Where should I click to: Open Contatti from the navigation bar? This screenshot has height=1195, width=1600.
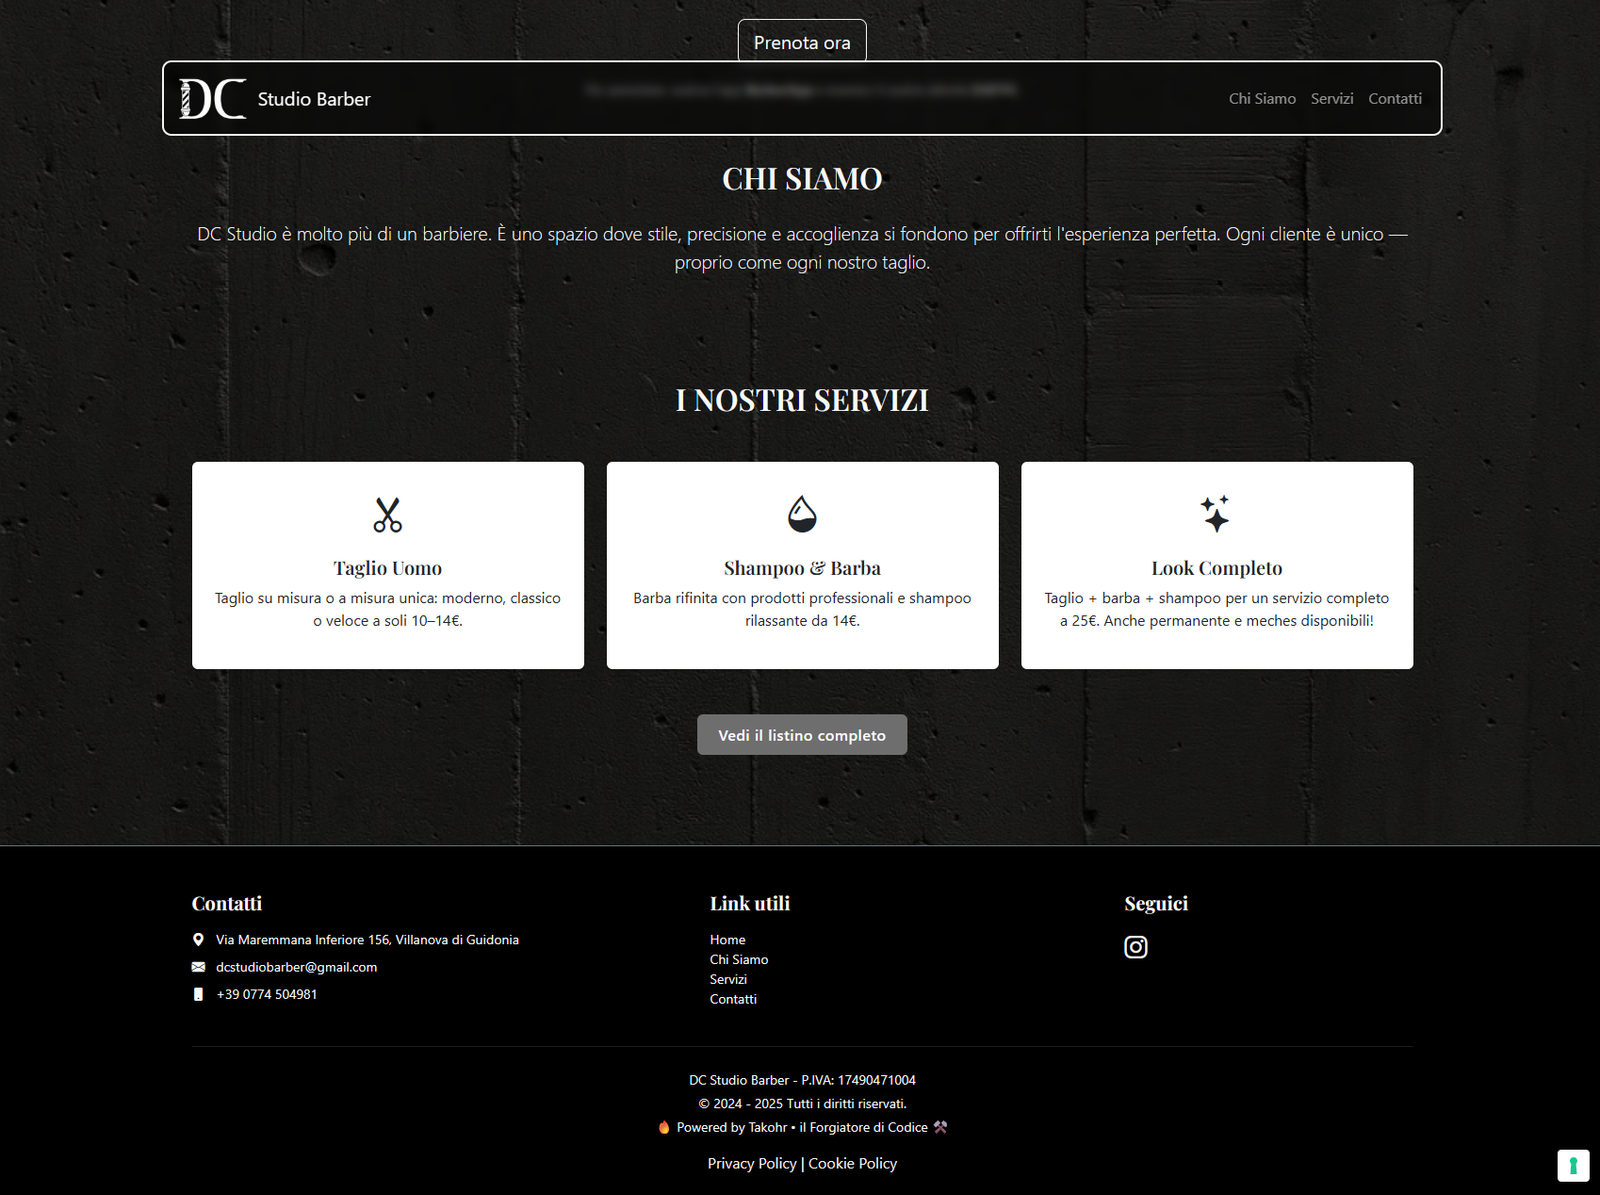click(x=1395, y=98)
